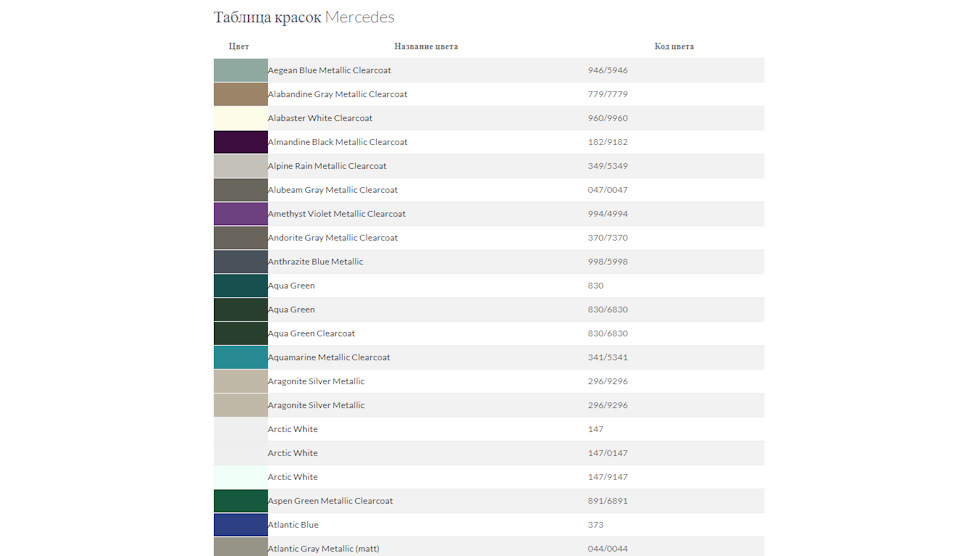The height and width of the screenshot is (556, 960).
Task: Click the name "Alabaster White Clearcoat"
Action: 320,118
